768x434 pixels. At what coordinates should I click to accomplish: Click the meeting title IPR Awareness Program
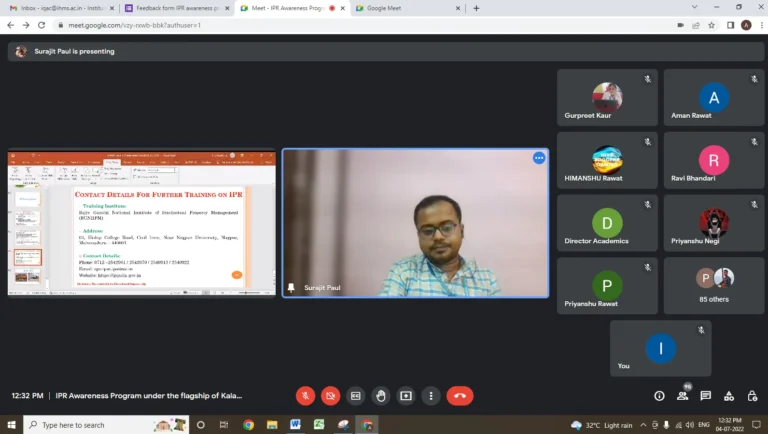(149, 396)
